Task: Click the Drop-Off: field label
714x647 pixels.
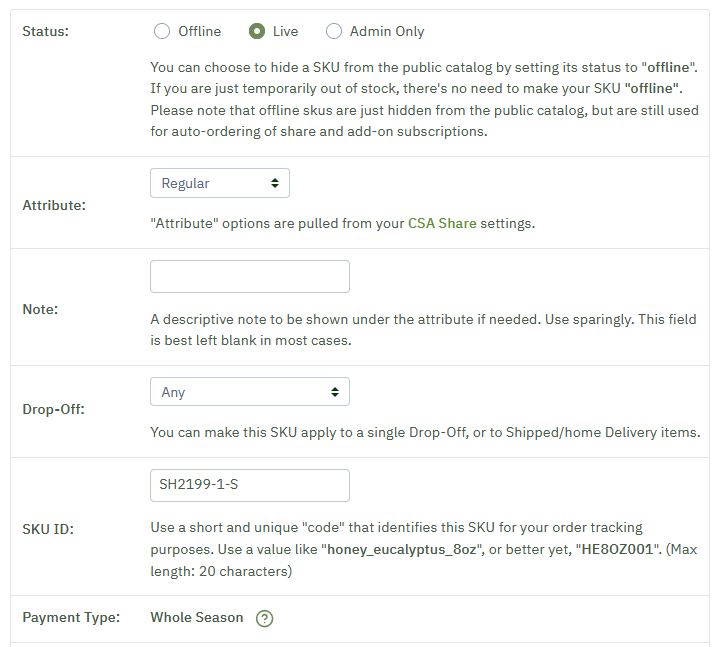Action: [54, 409]
